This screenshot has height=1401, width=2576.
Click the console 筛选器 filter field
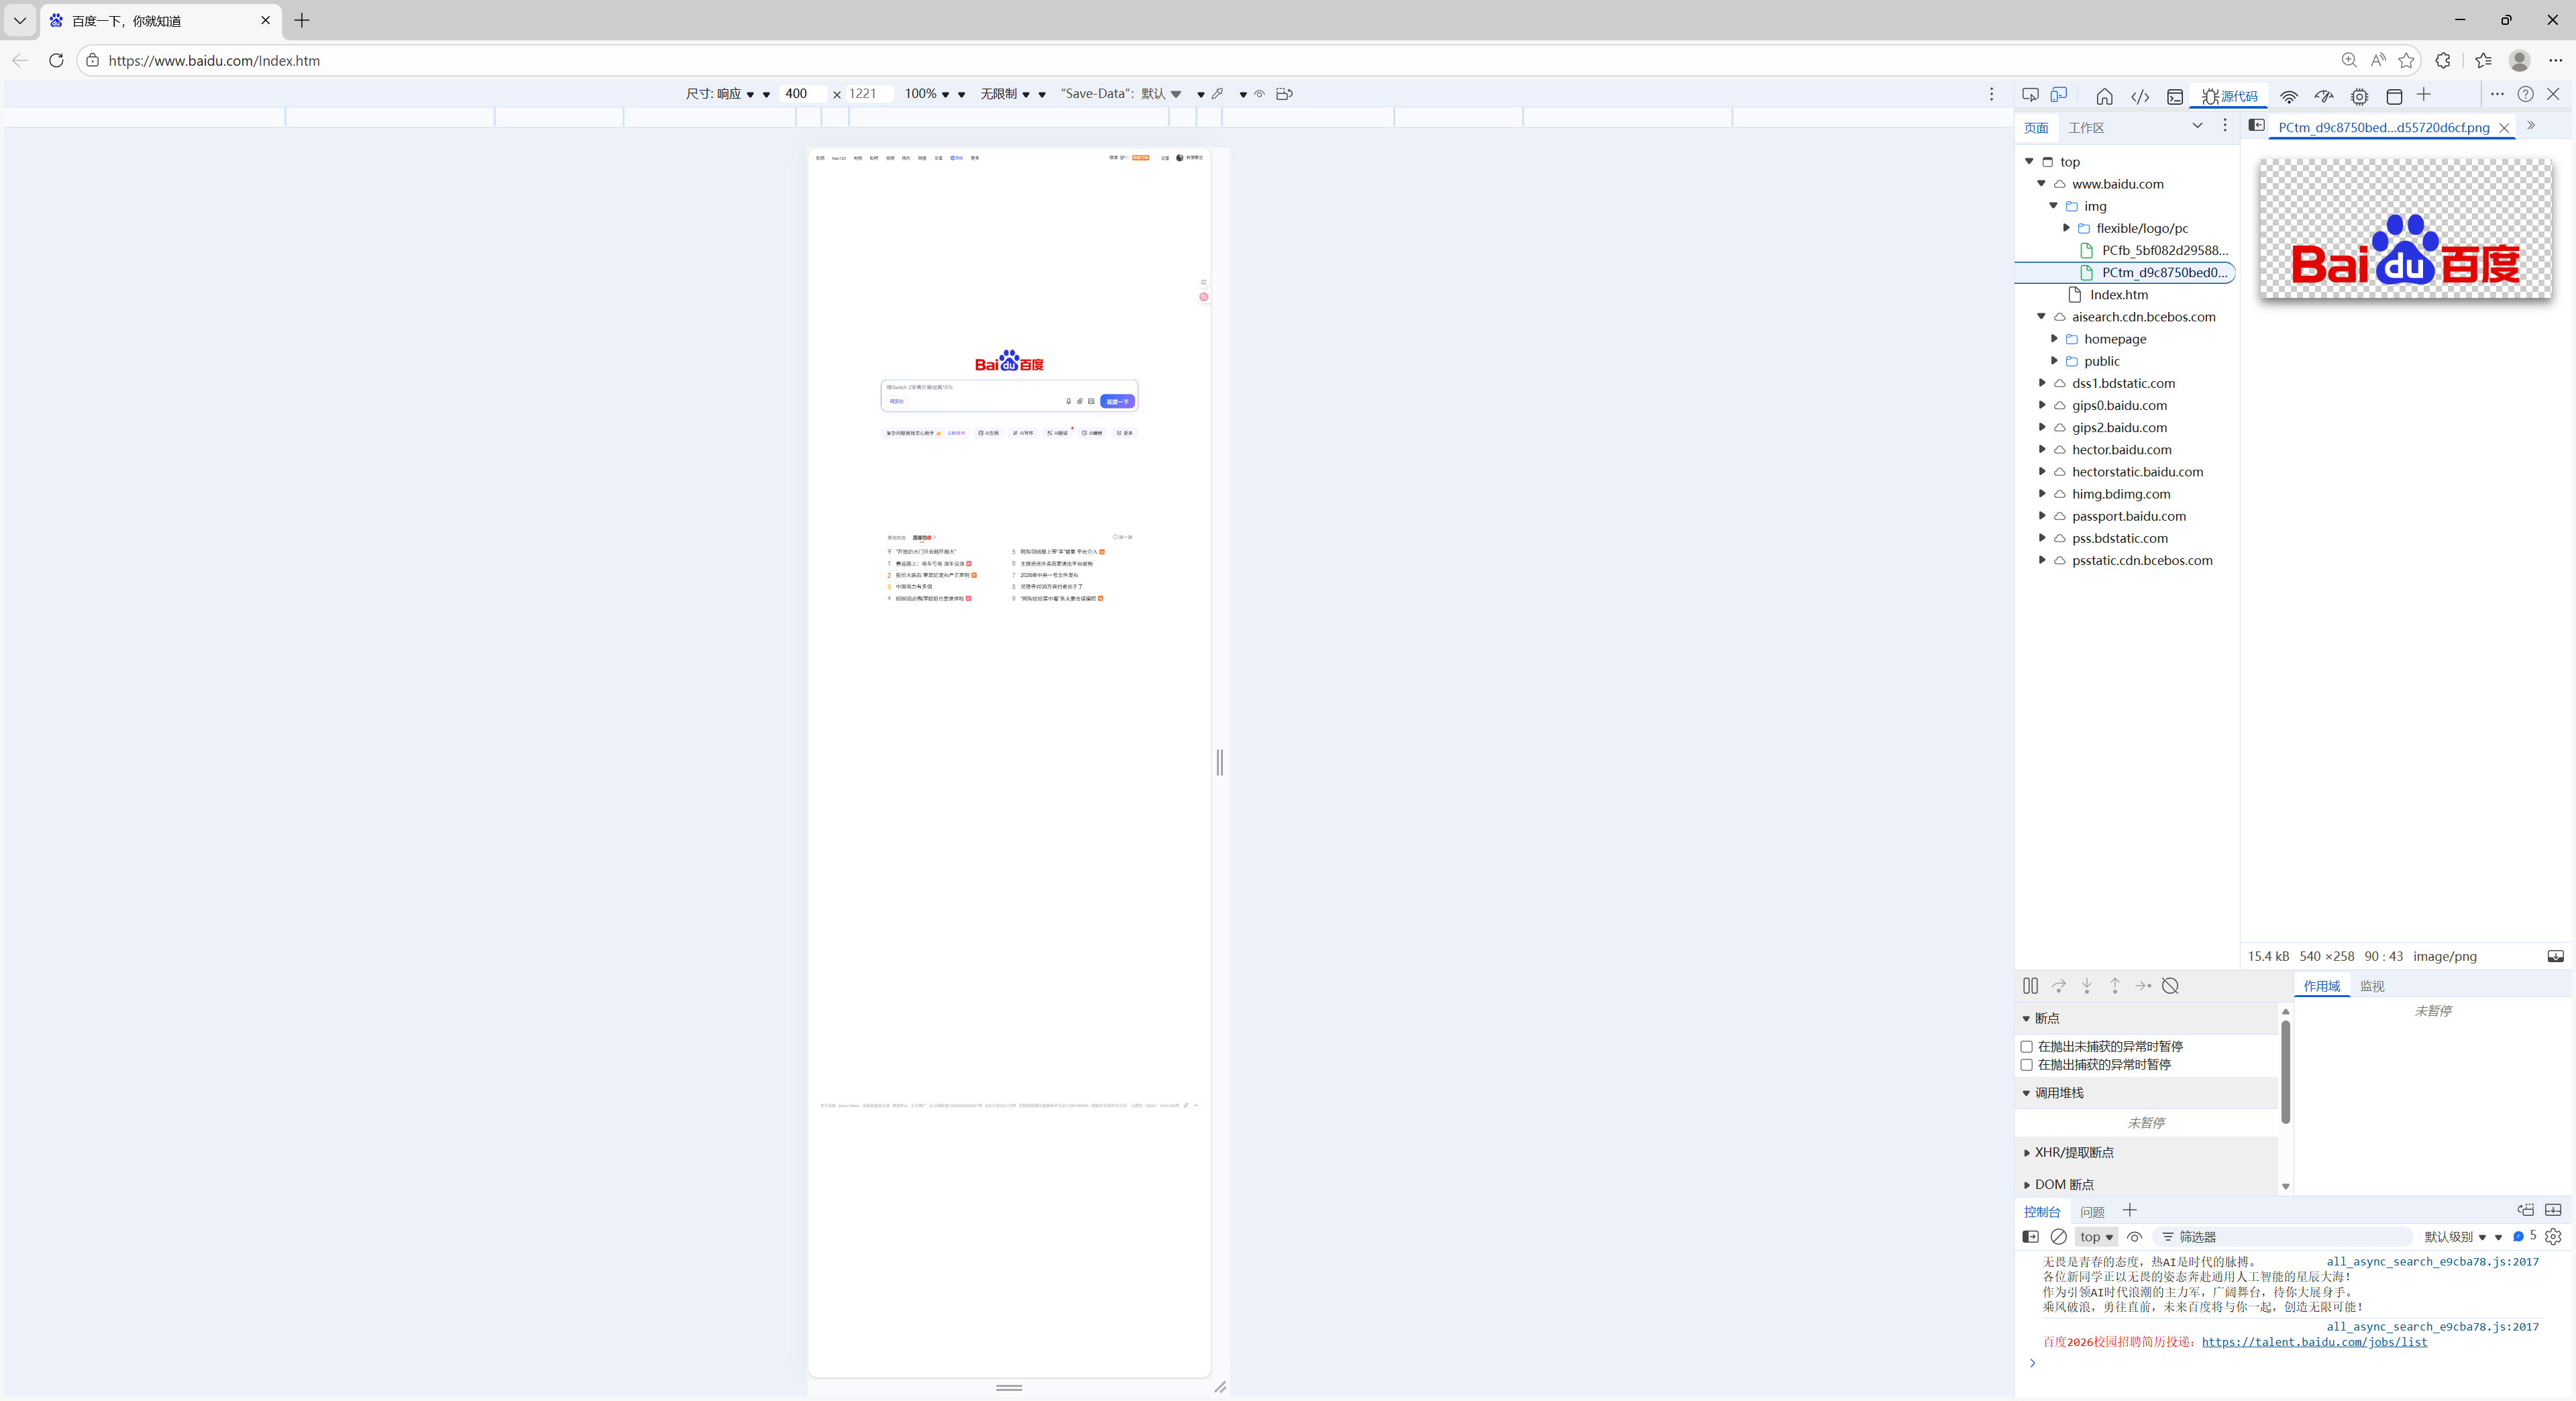pos(2280,1237)
